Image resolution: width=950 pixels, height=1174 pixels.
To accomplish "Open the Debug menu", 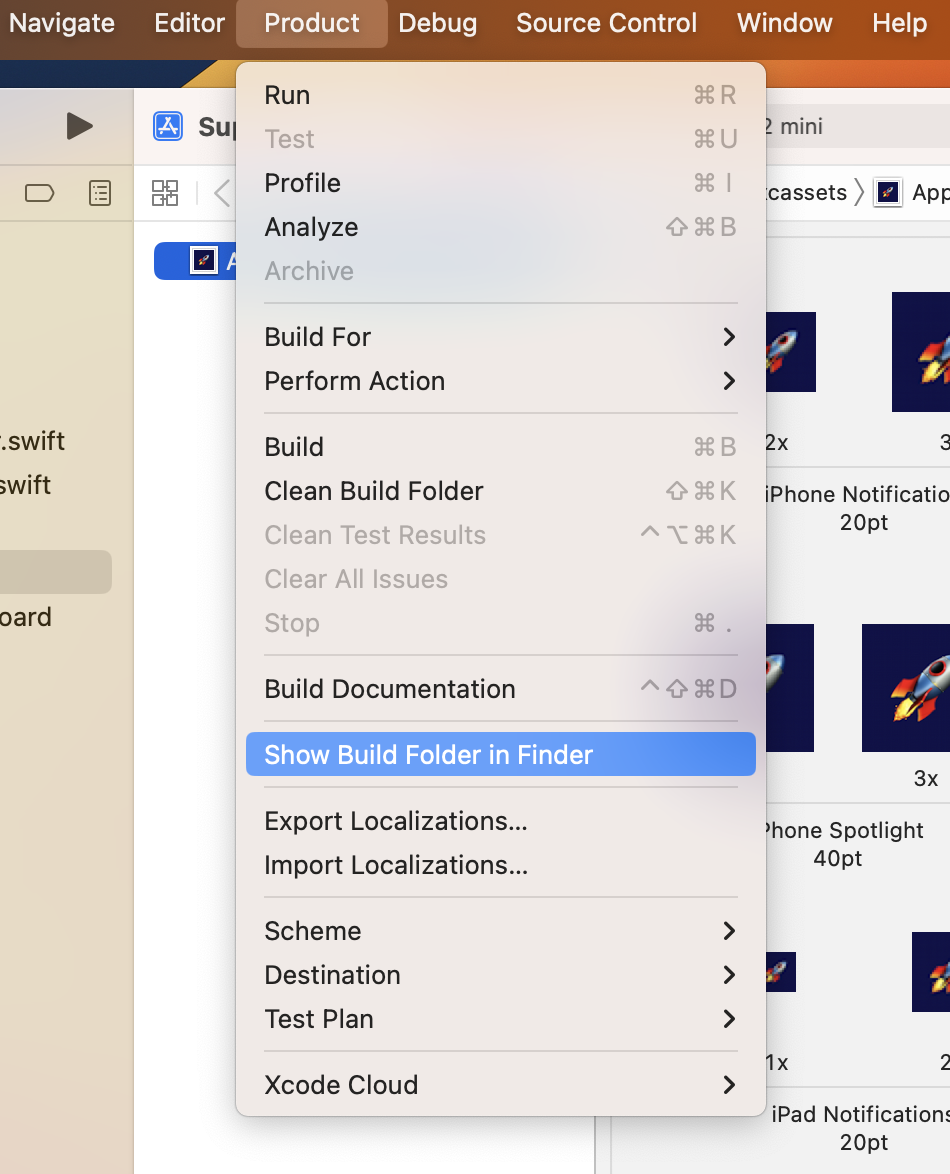I will point(438,23).
